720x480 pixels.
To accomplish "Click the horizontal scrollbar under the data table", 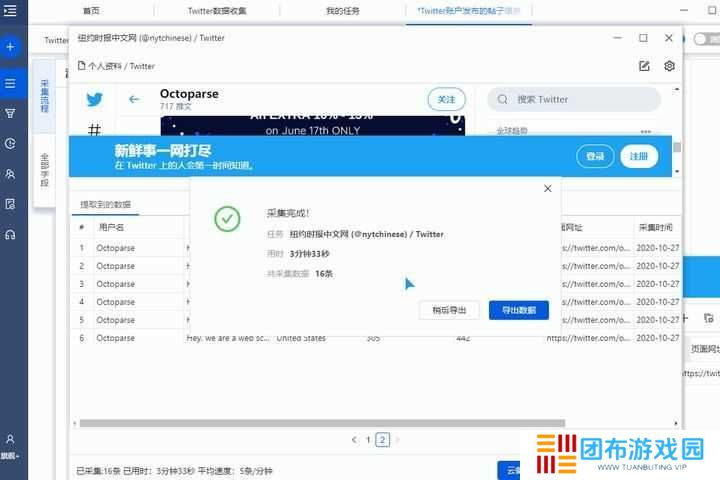I will point(322,423).
